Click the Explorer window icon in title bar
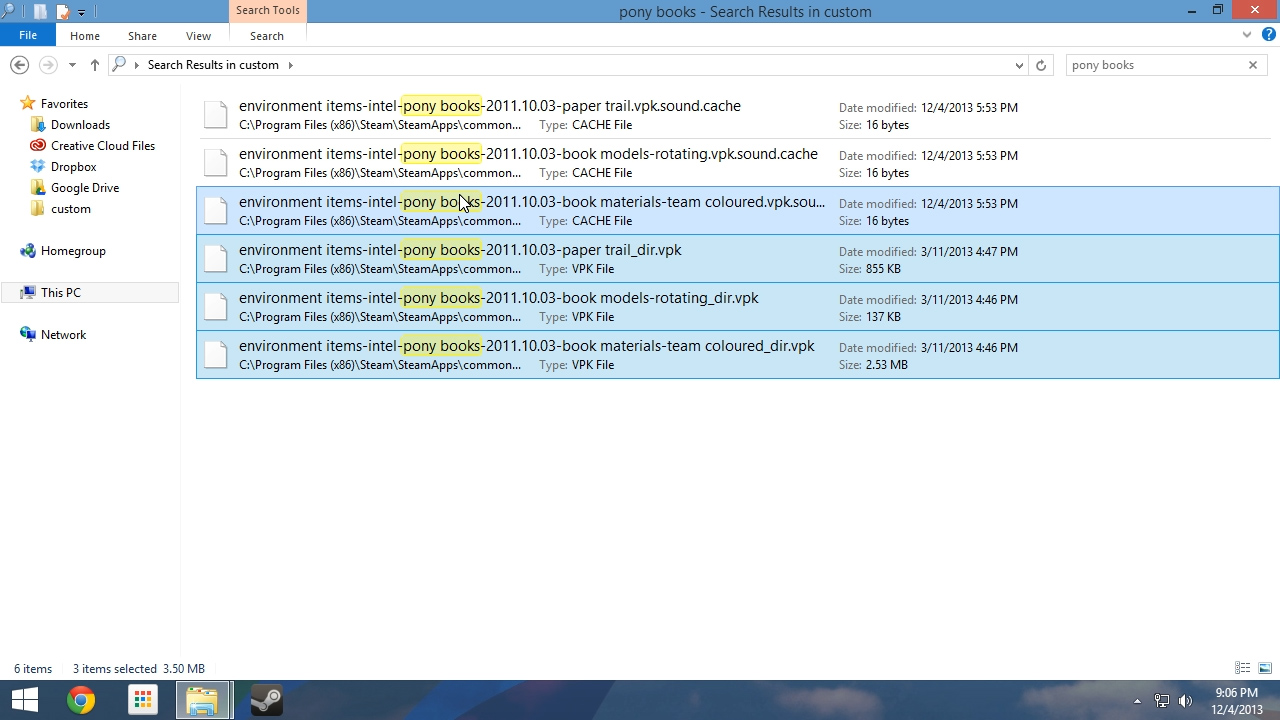 tap(9, 12)
